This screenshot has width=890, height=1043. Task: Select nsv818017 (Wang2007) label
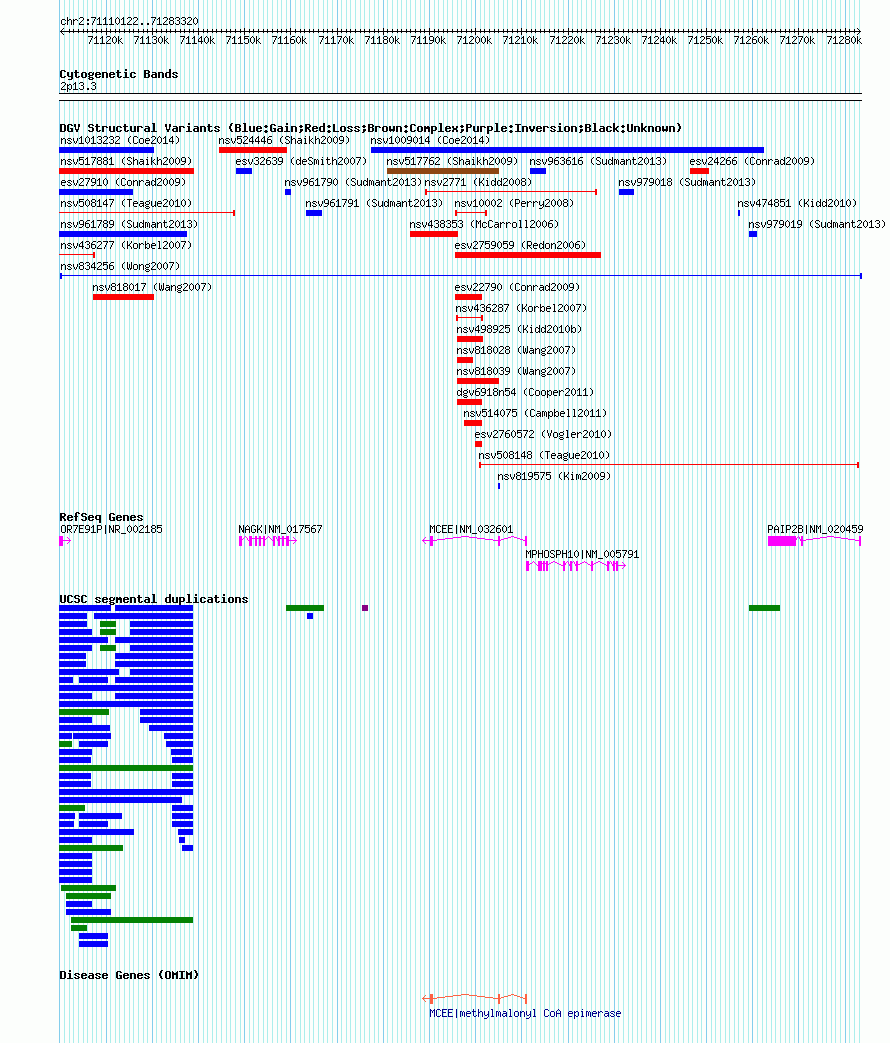tap(152, 287)
